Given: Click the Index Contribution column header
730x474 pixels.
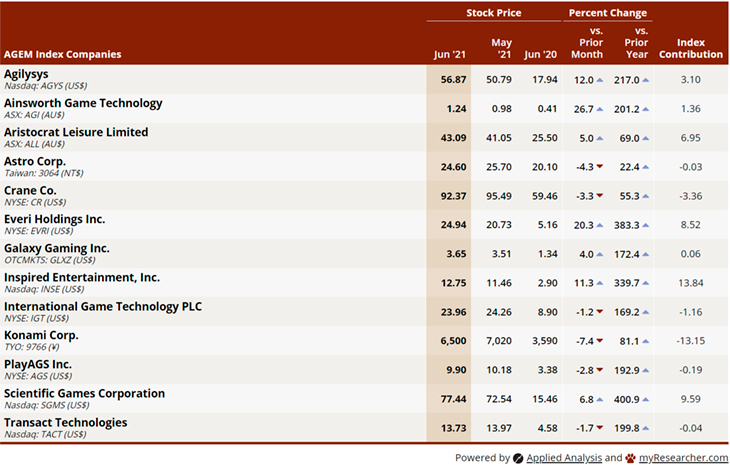Looking at the screenshot, I should pyautogui.click(x=691, y=48).
